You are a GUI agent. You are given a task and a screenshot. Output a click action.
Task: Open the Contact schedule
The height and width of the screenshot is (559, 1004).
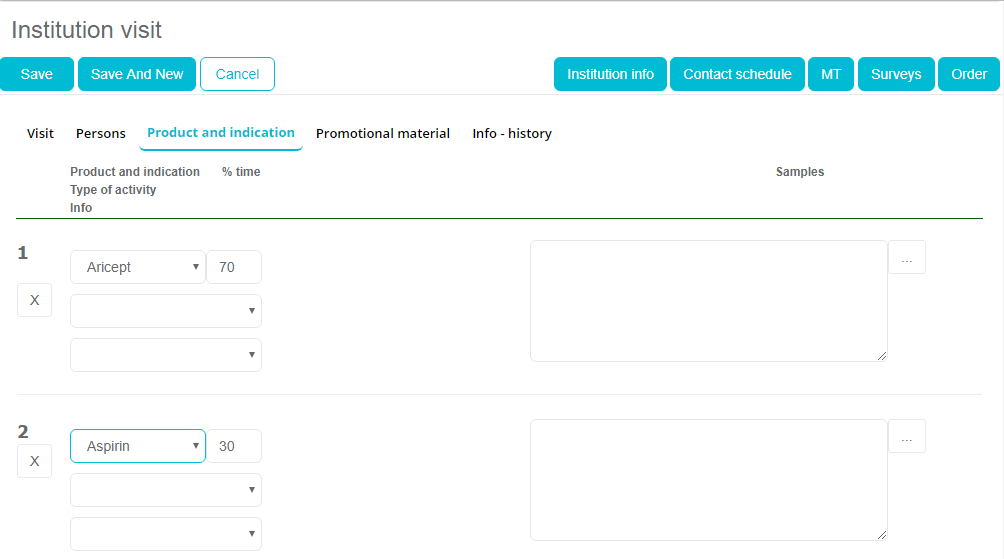click(737, 74)
